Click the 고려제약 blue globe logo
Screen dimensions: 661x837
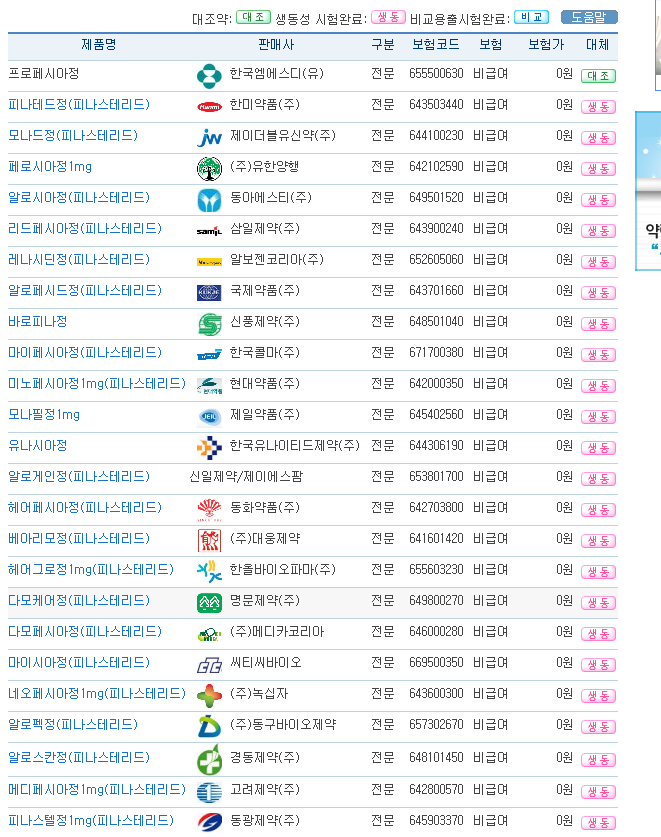click(x=209, y=792)
